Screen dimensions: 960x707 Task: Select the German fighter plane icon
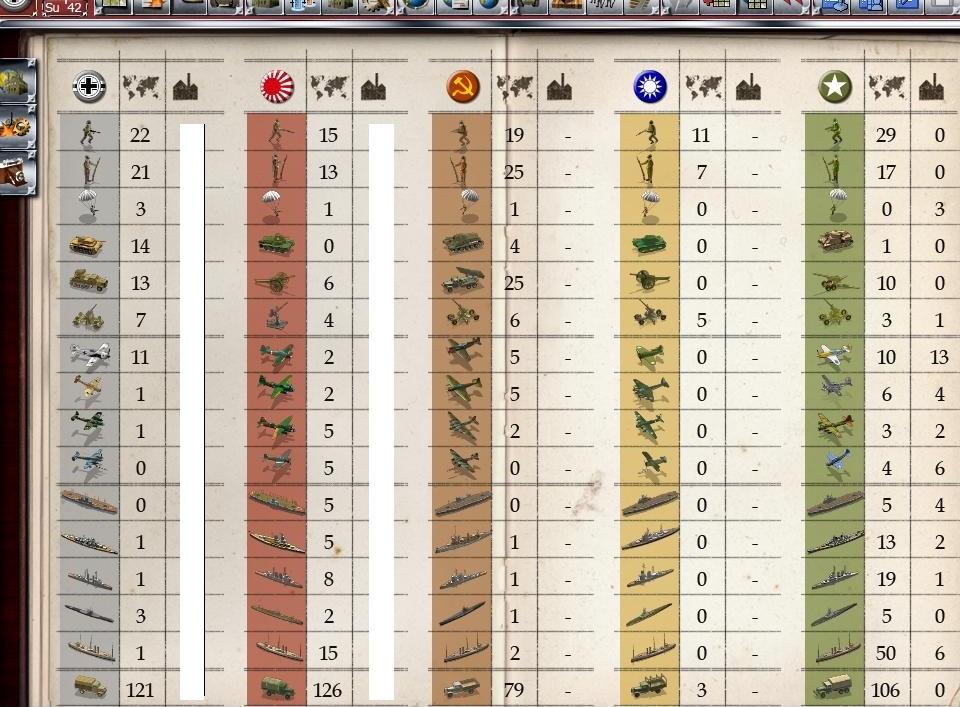point(89,355)
